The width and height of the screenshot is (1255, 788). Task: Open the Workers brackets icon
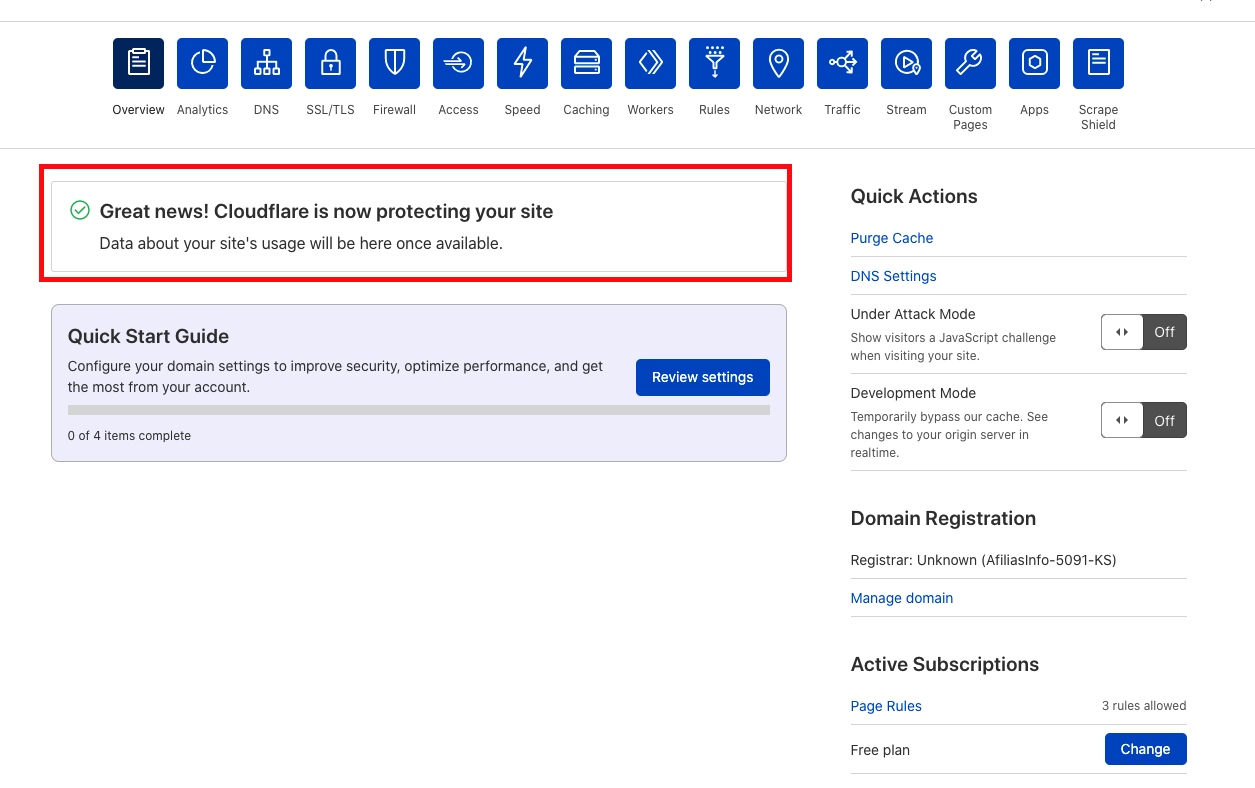click(x=650, y=63)
